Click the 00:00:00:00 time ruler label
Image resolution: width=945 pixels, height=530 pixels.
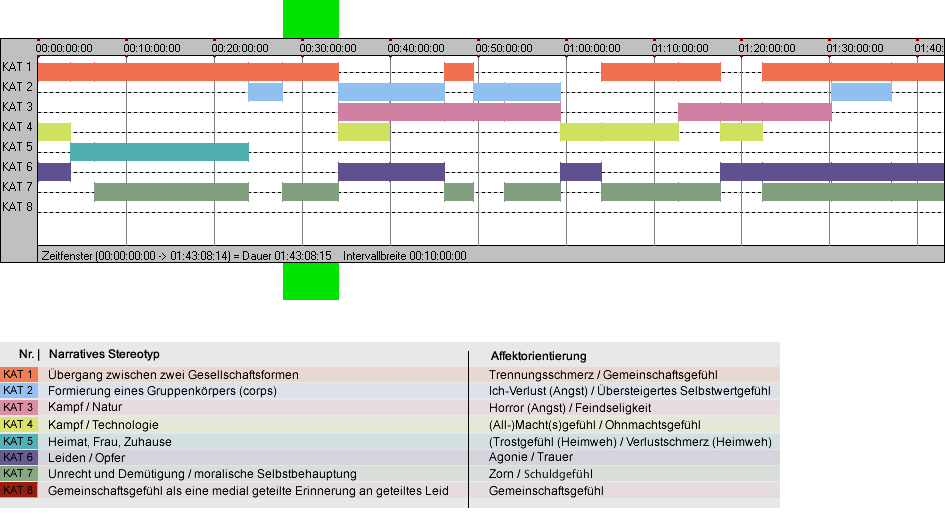tap(64, 48)
